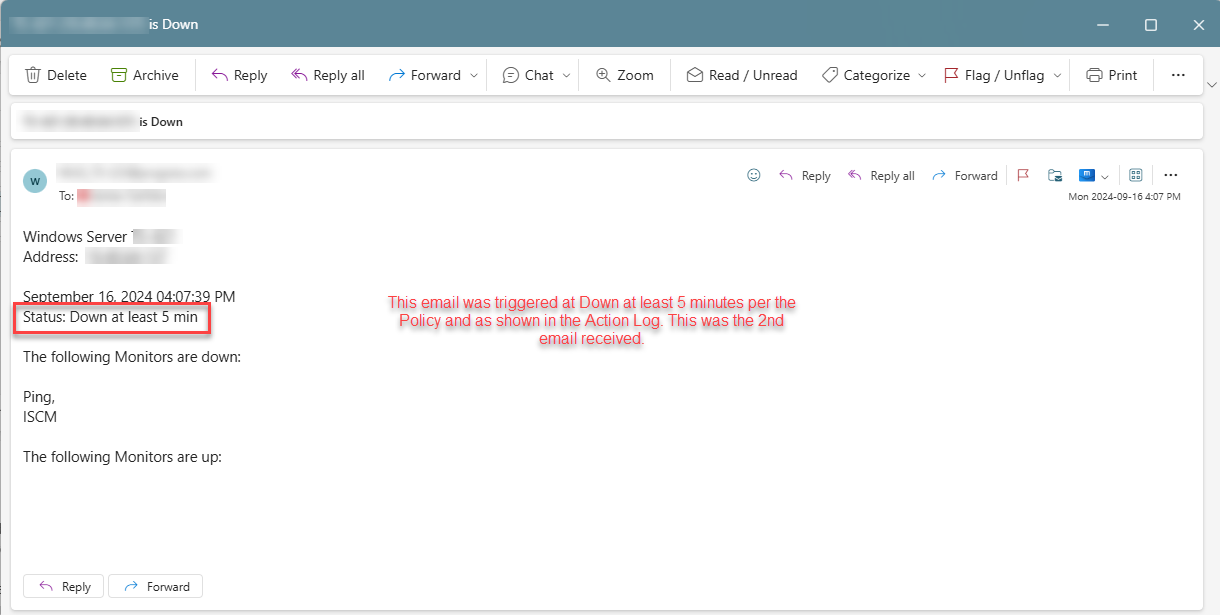Start a Chat about this message

pos(528,75)
